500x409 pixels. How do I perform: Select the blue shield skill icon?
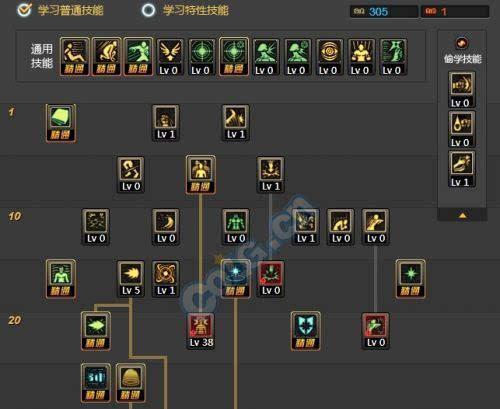click(x=305, y=331)
